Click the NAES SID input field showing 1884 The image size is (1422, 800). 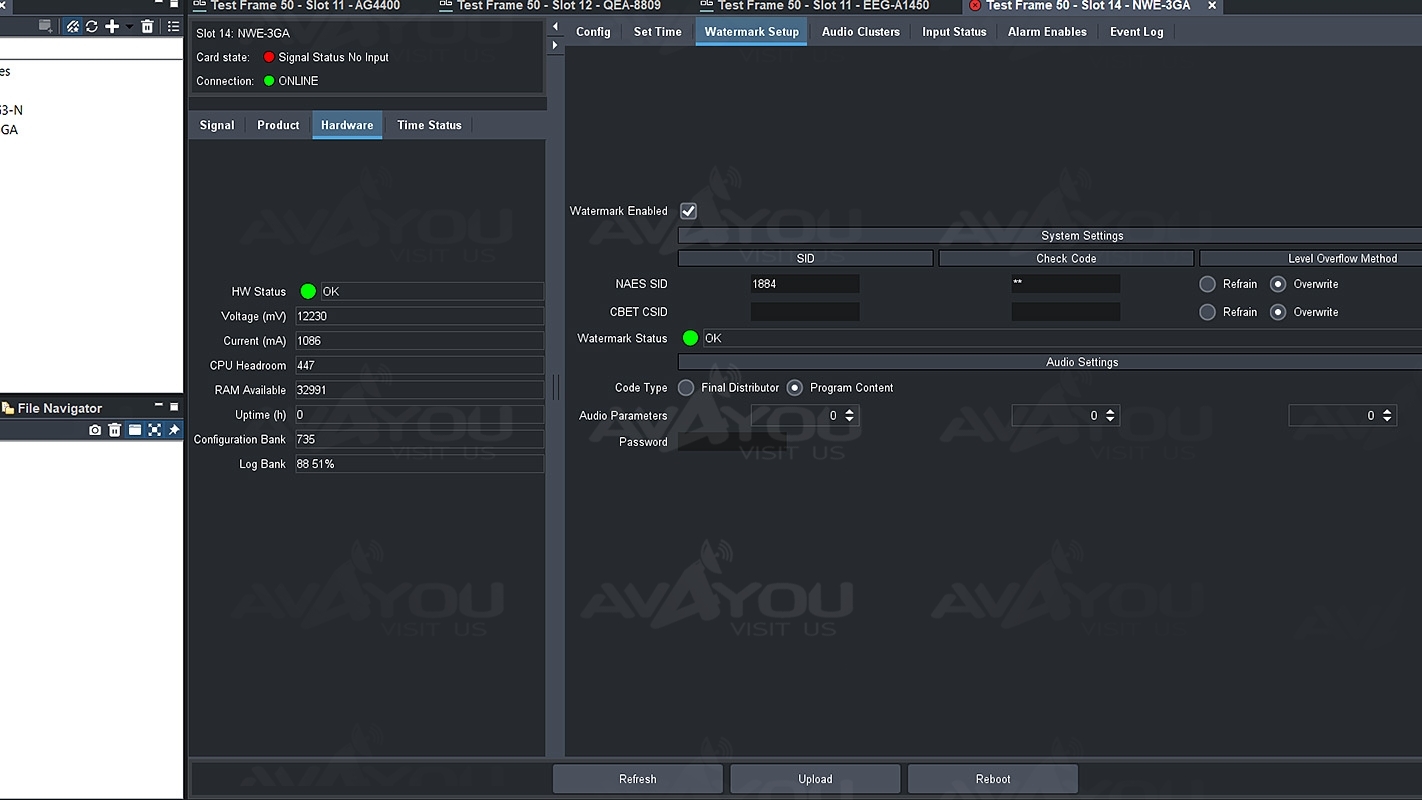[804, 284]
